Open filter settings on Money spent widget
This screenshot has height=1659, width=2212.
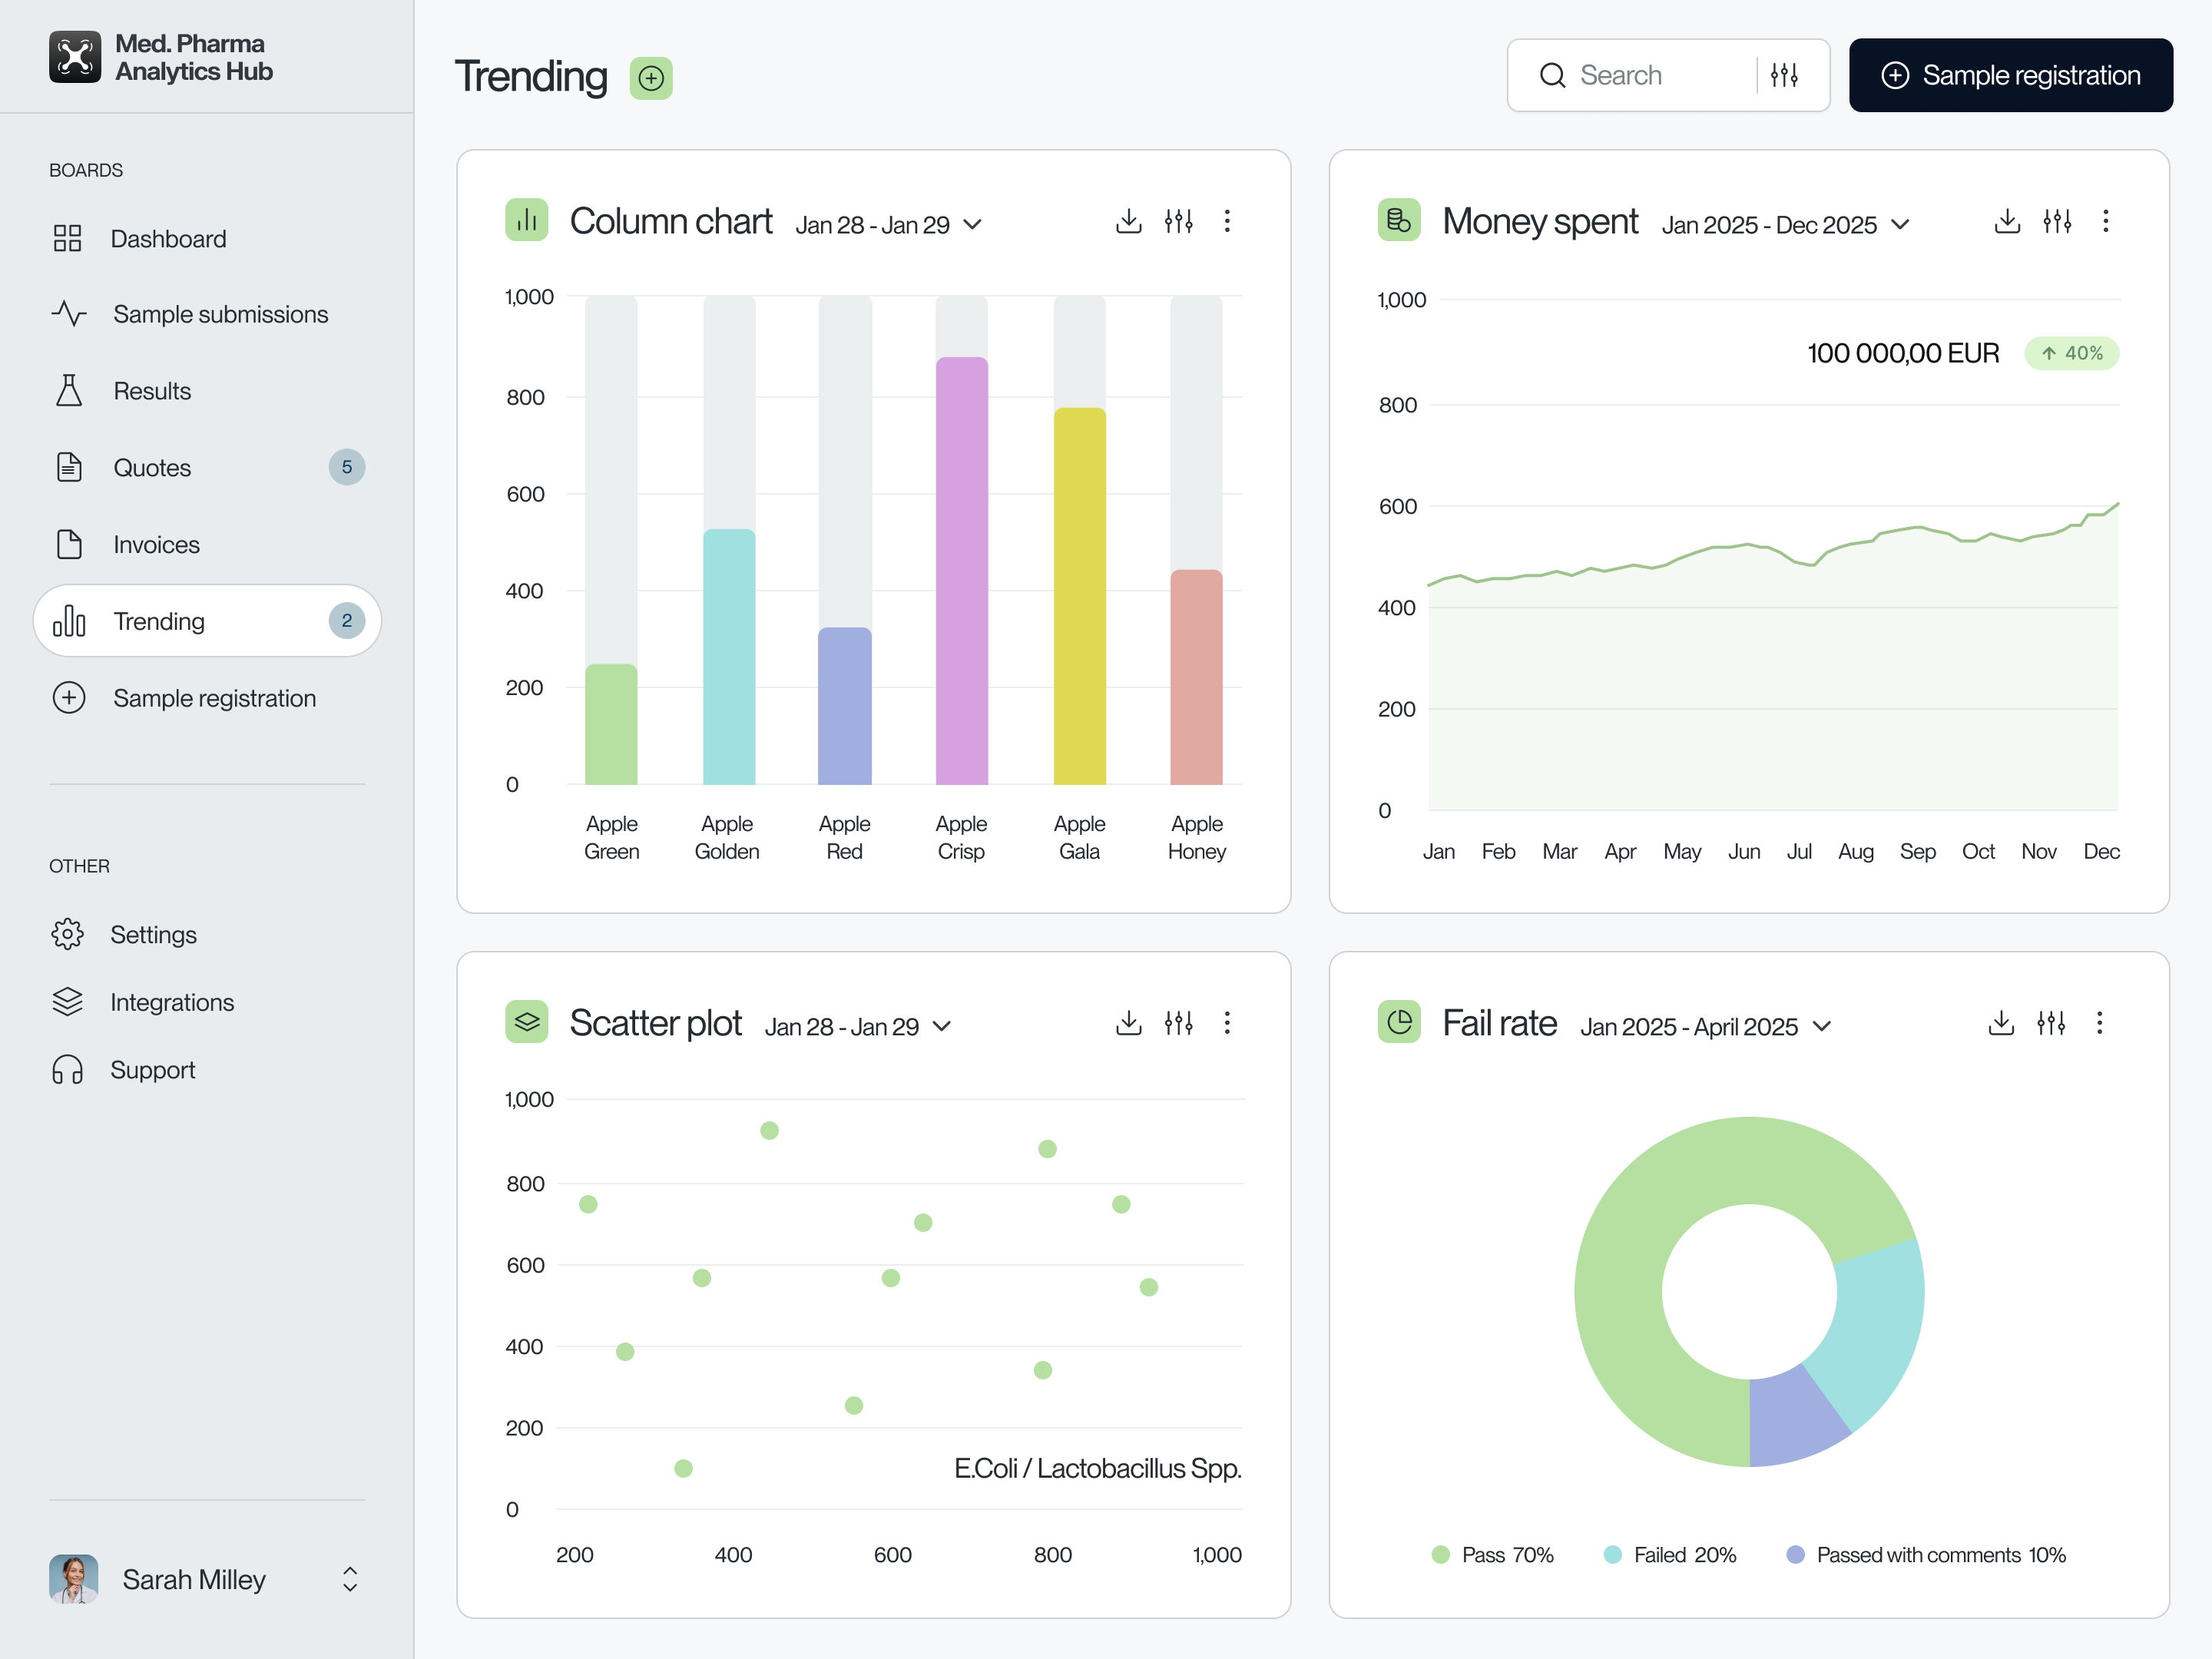coord(2057,221)
